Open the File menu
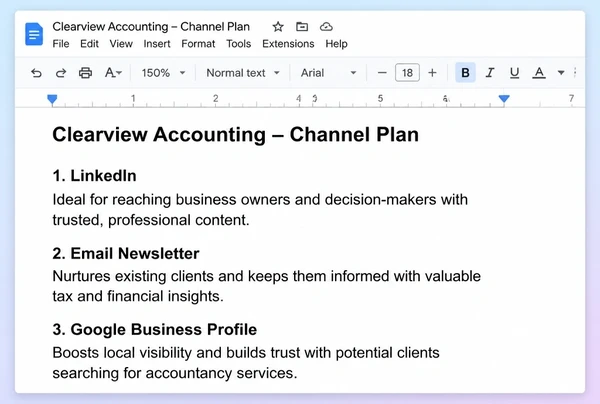Image resolution: width=600 pixels, height=404 pixels. (x=61, y=44)
